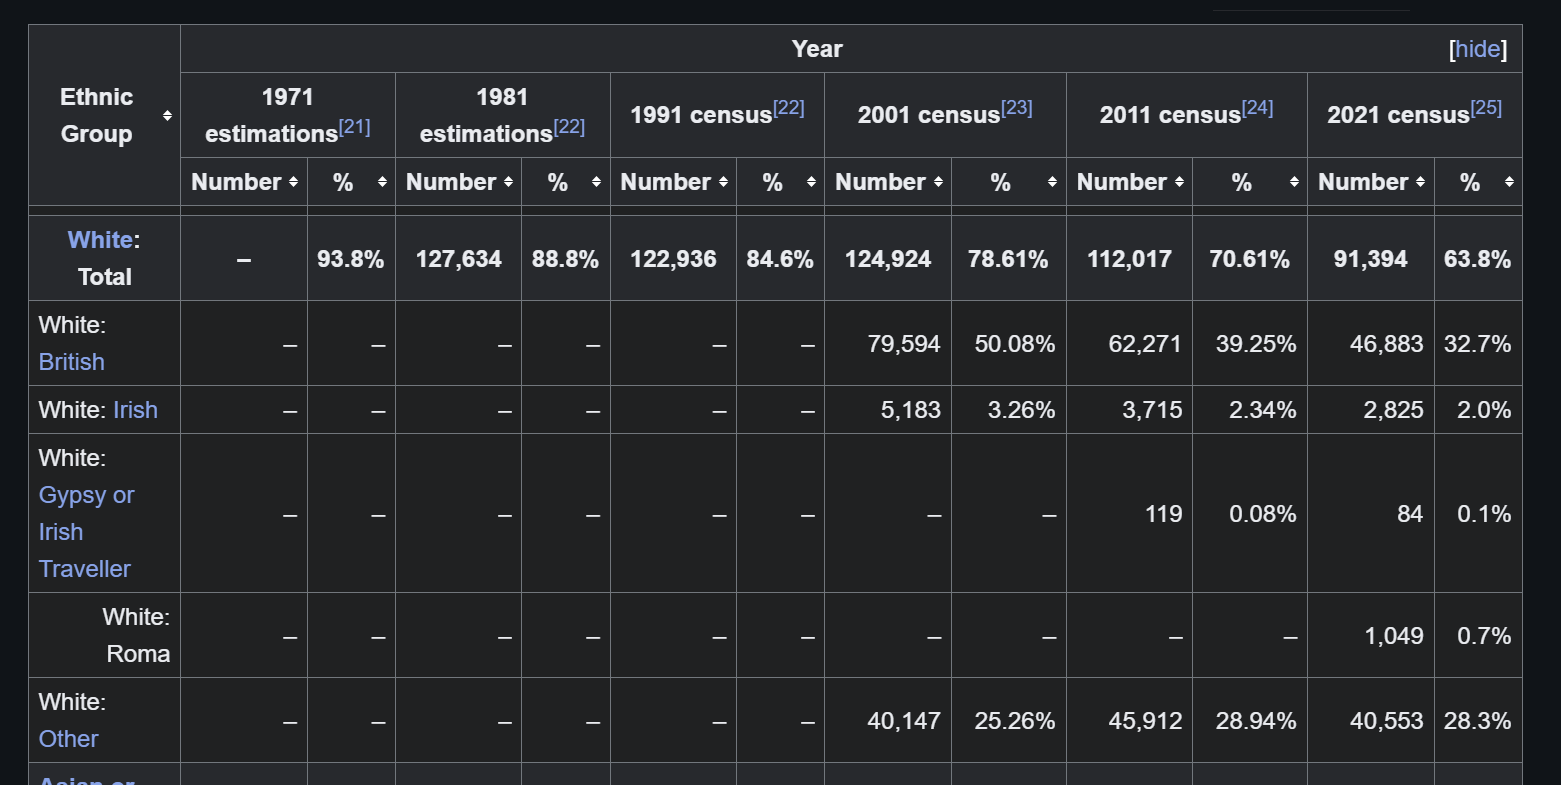Collapse the Year table using hide

coord(1477,49)
